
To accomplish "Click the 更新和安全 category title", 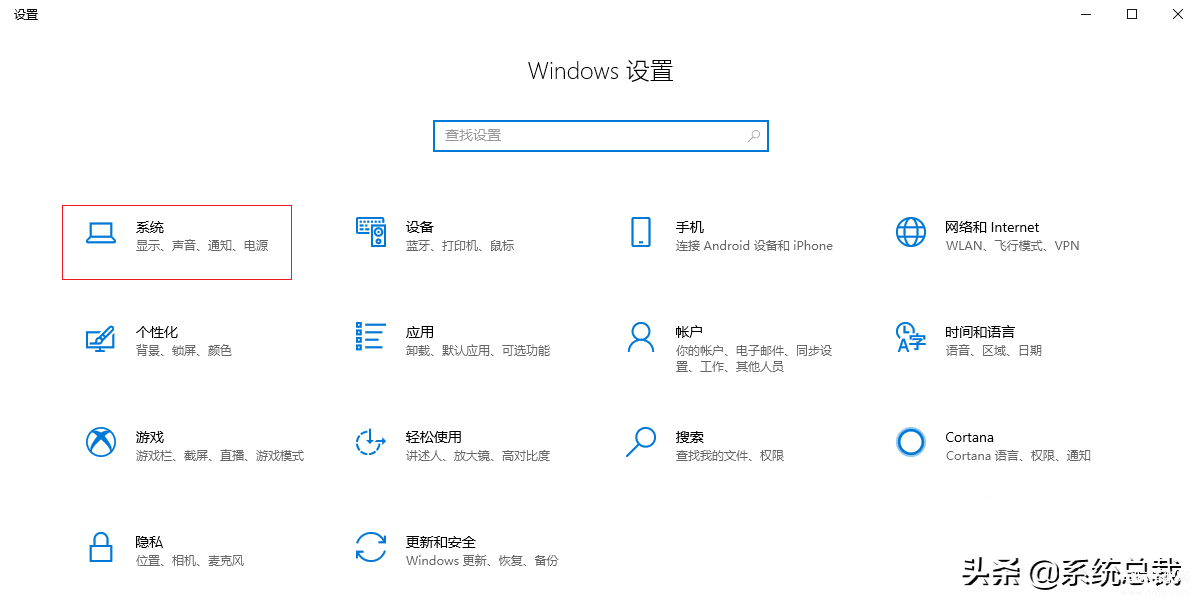I will (x=441, y=542).
